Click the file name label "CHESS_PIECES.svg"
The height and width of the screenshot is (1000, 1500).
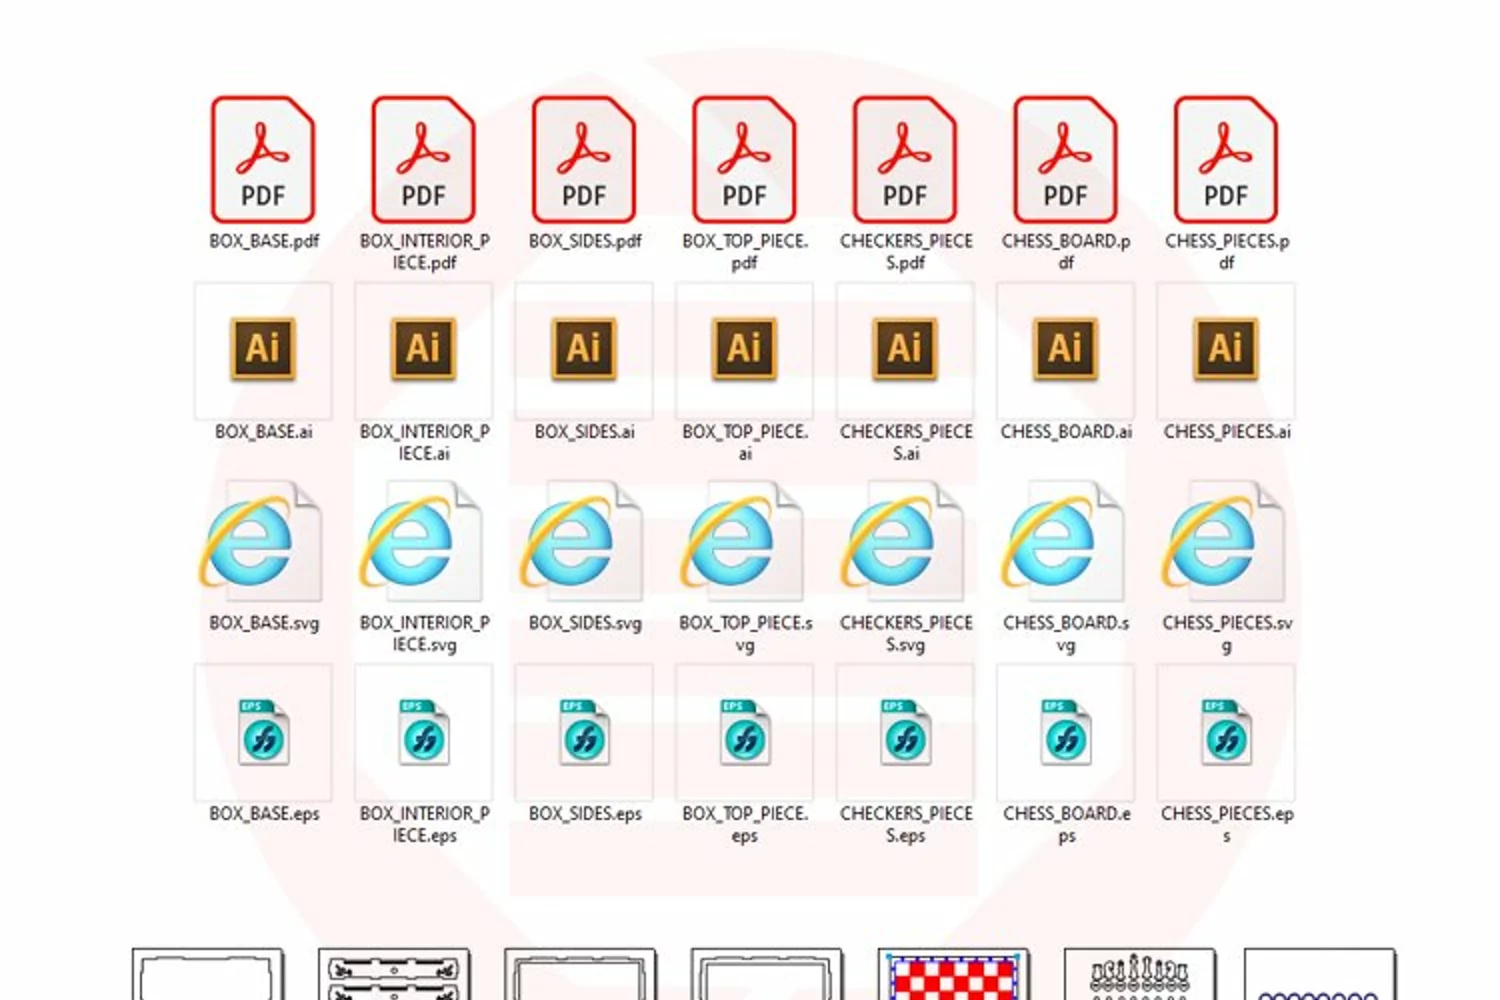[x=1227, y=634]
